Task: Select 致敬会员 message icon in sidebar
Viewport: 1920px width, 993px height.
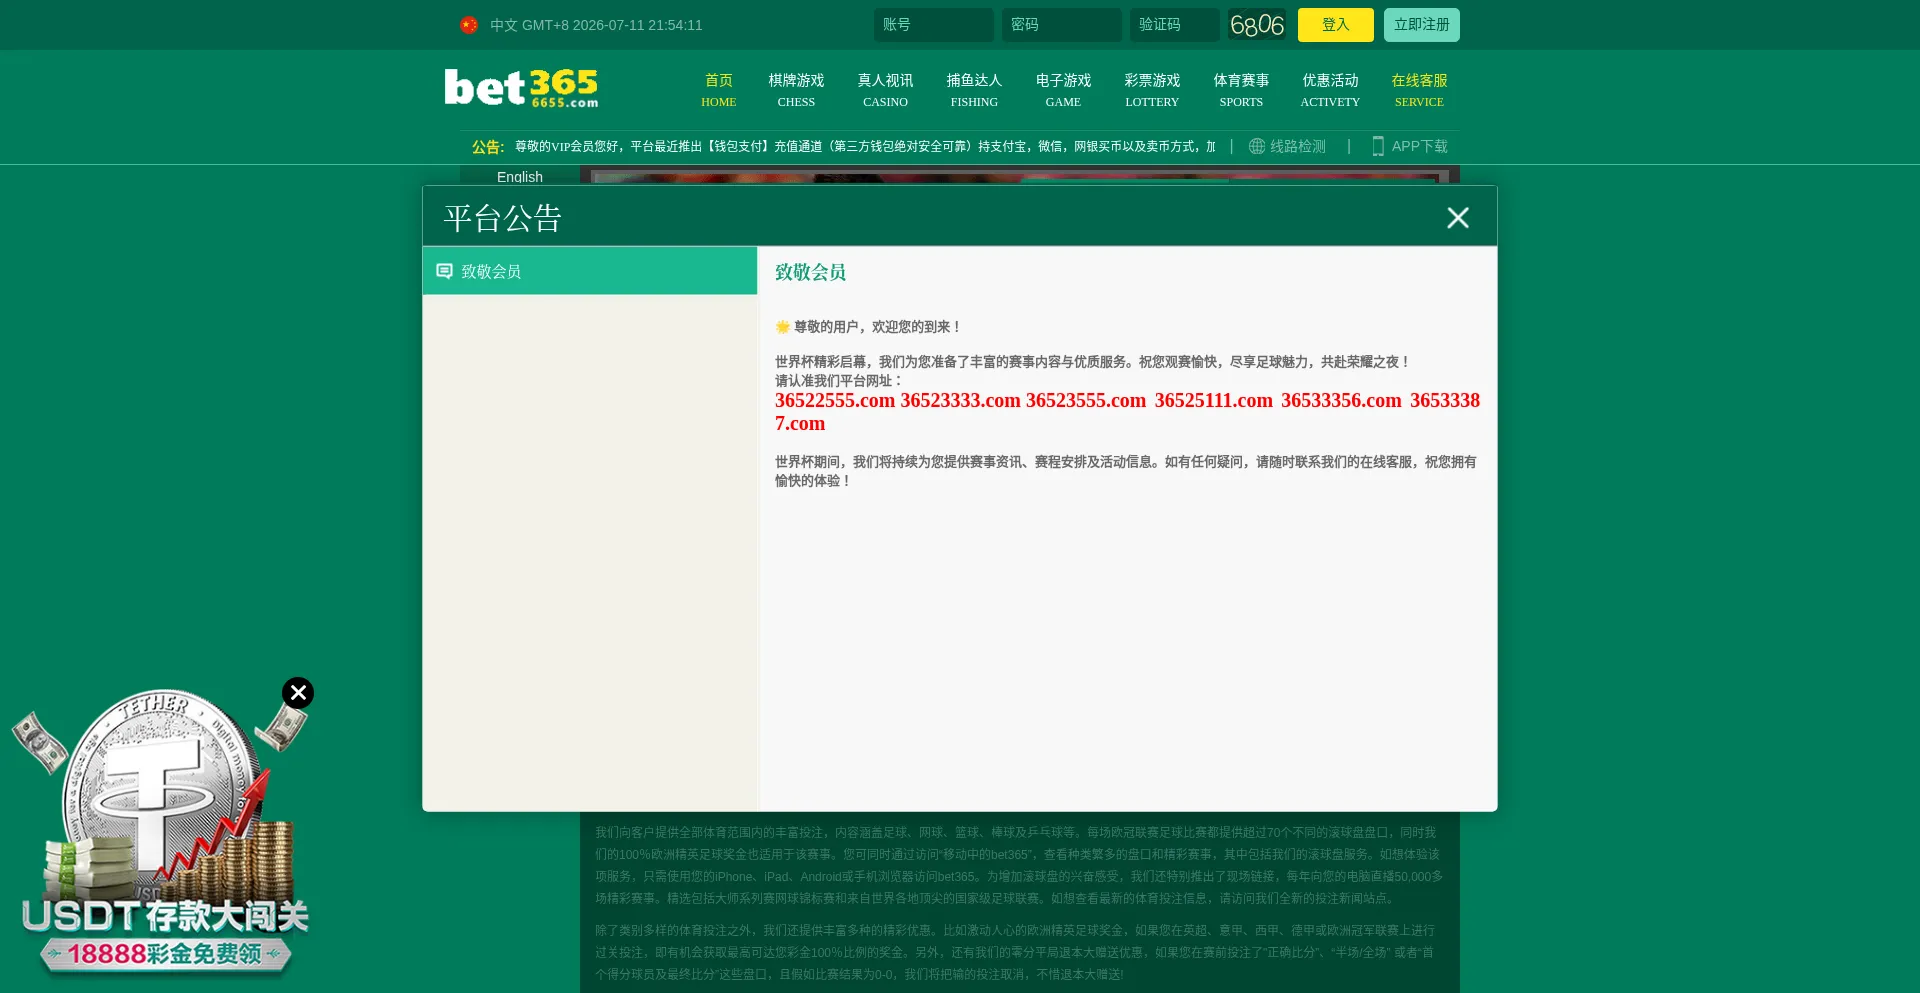Action: (x=444, y=271)
